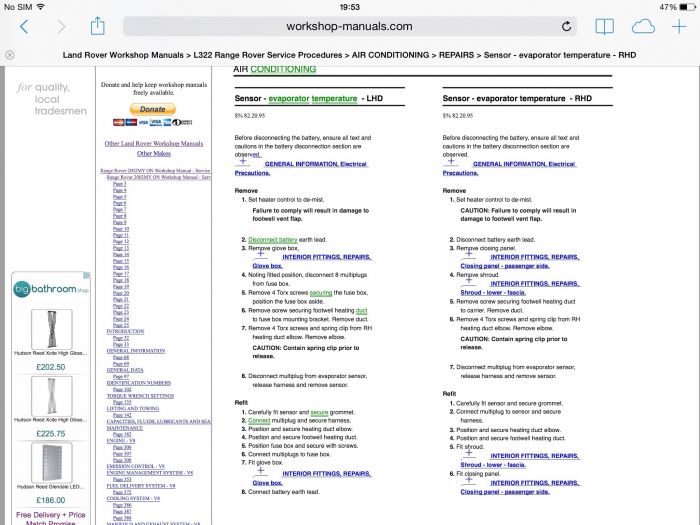Open IDENTIFICATION NUMBERS sidebar link
700x525 pixels.
point(138,383)
